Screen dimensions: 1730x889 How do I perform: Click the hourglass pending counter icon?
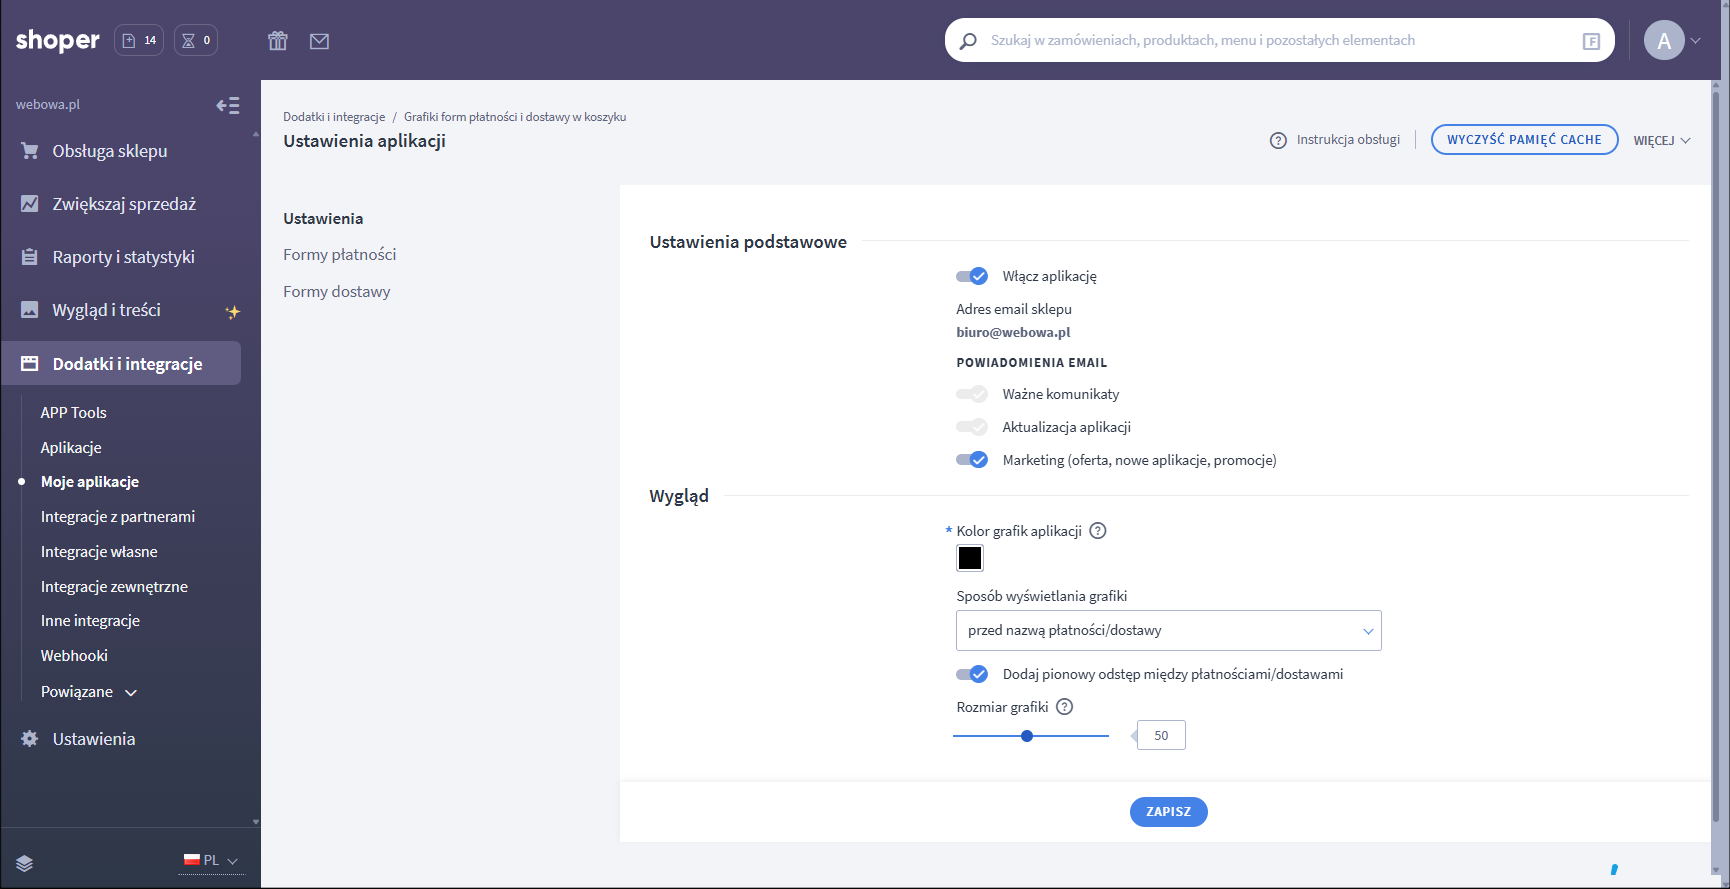[x=195, y=41]
